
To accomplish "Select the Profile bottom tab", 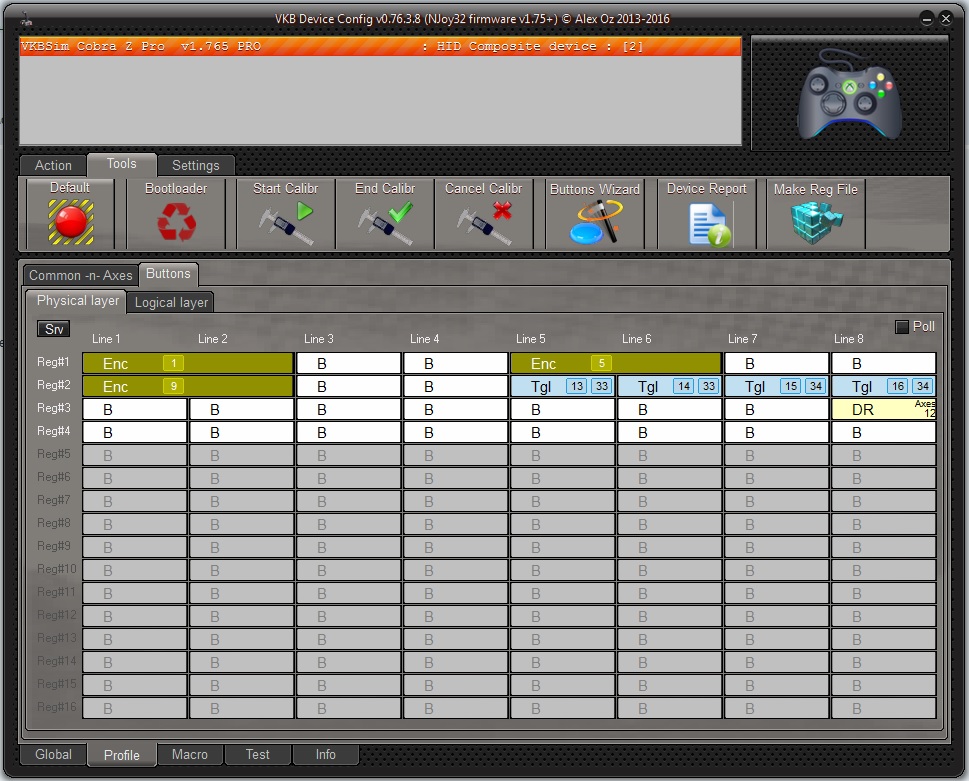I will [x=121, y=755].
